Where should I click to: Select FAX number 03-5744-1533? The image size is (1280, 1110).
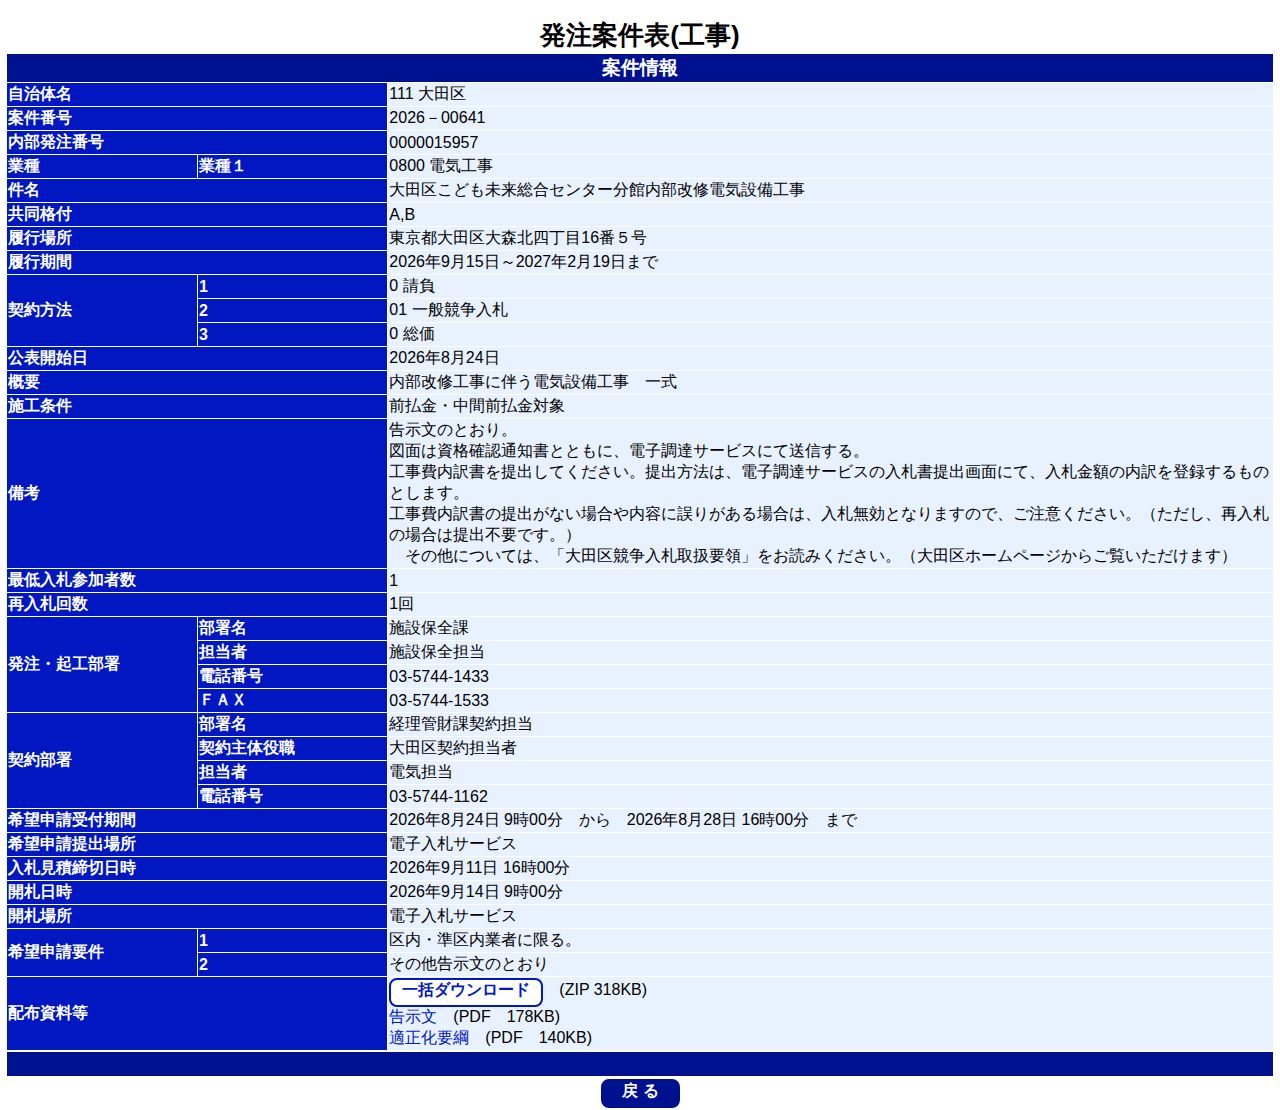439,701
